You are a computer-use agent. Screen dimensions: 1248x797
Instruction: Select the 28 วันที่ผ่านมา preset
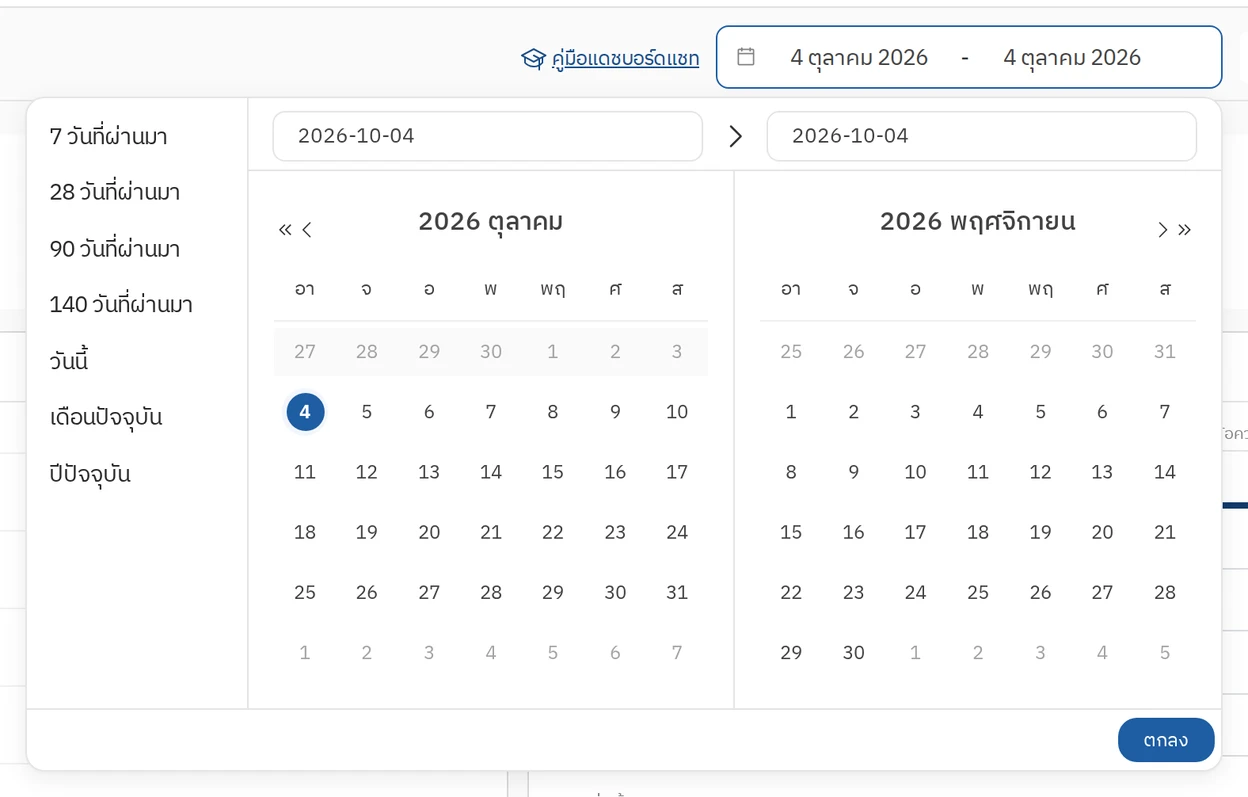pos(115,192)
